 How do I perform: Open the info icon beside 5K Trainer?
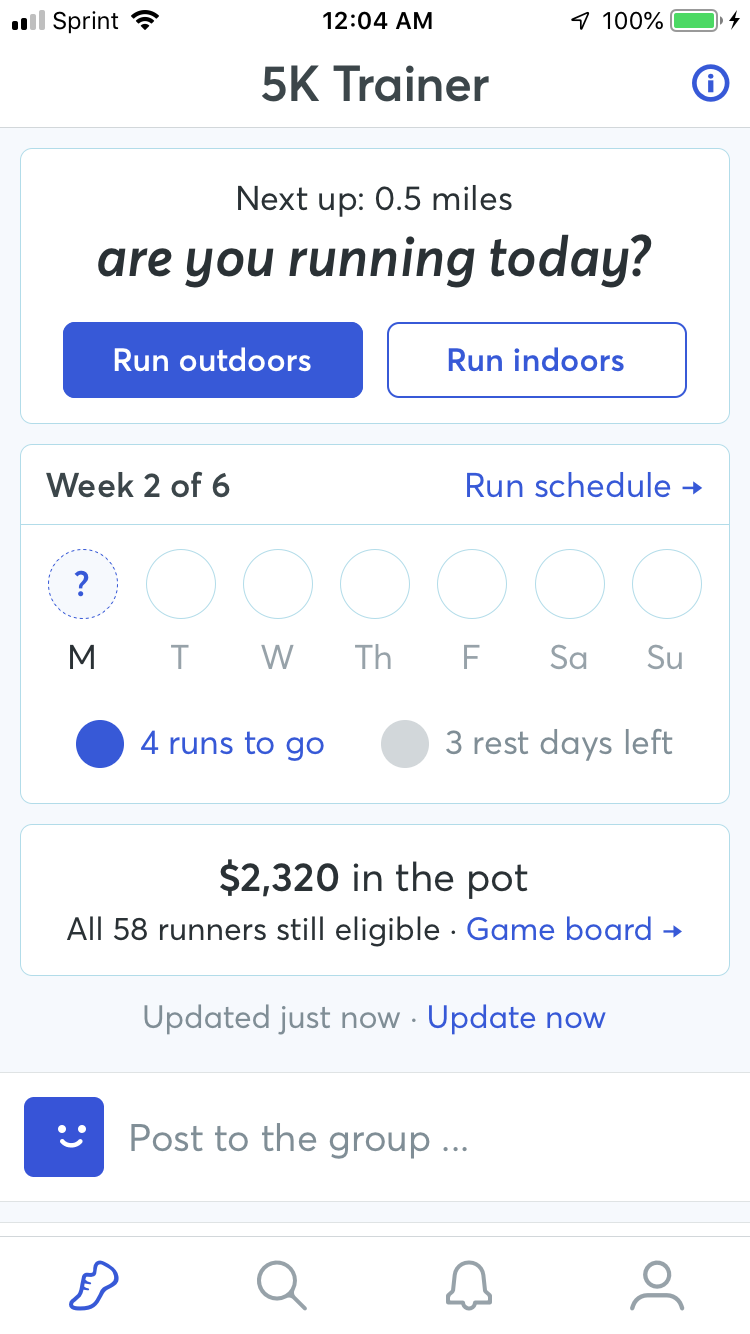pyautogui.click(x=710, y=84)
